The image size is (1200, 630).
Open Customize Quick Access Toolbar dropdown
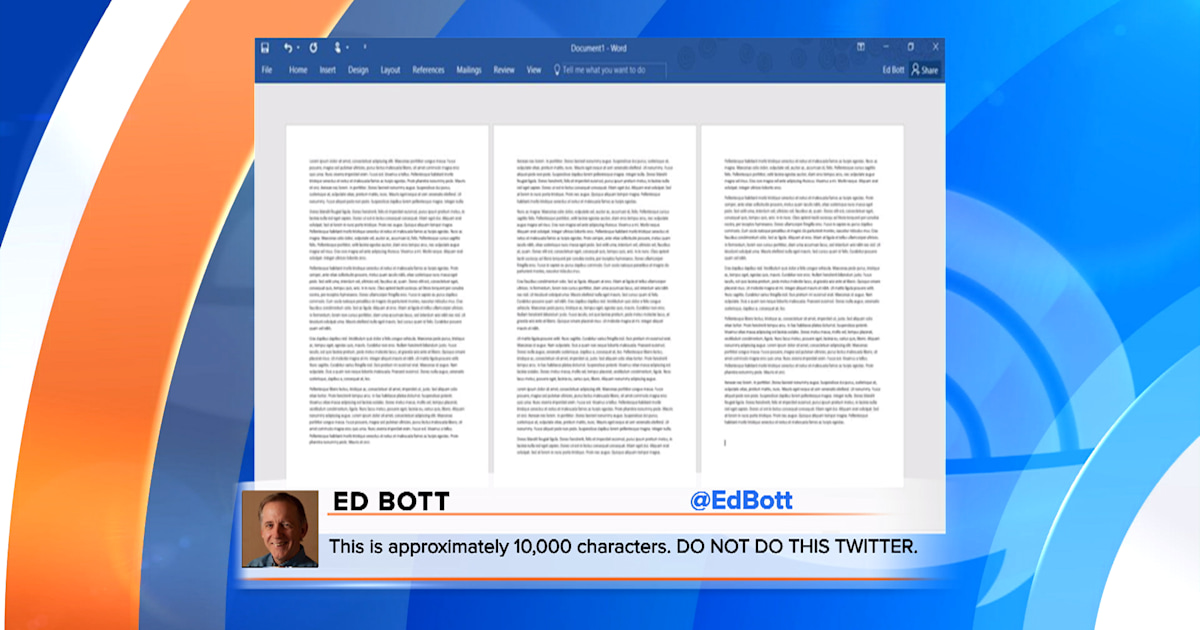pos(365,48)
